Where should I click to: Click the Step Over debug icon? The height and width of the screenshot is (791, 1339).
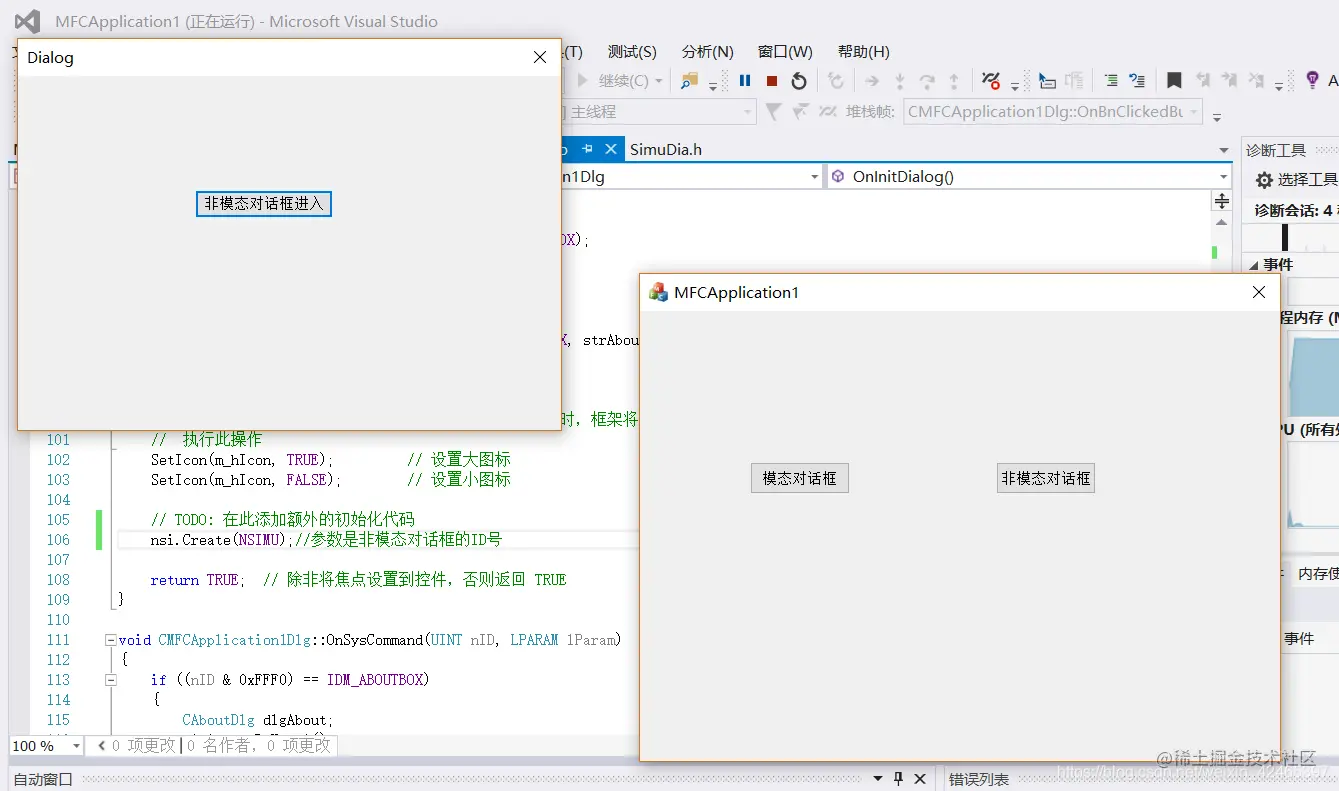click(927, 81)
